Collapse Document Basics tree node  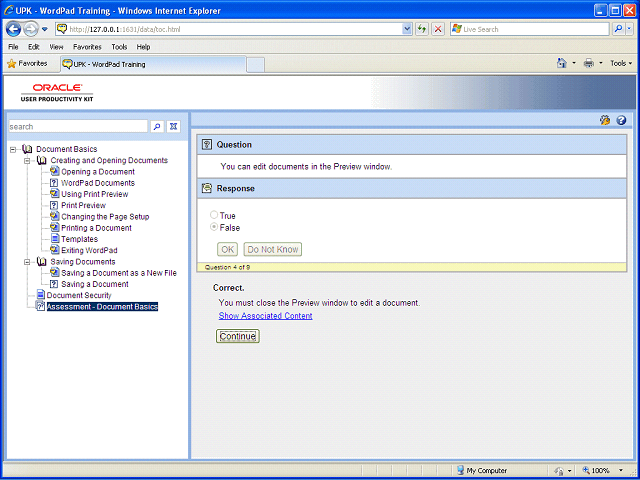tap(13, 150)
